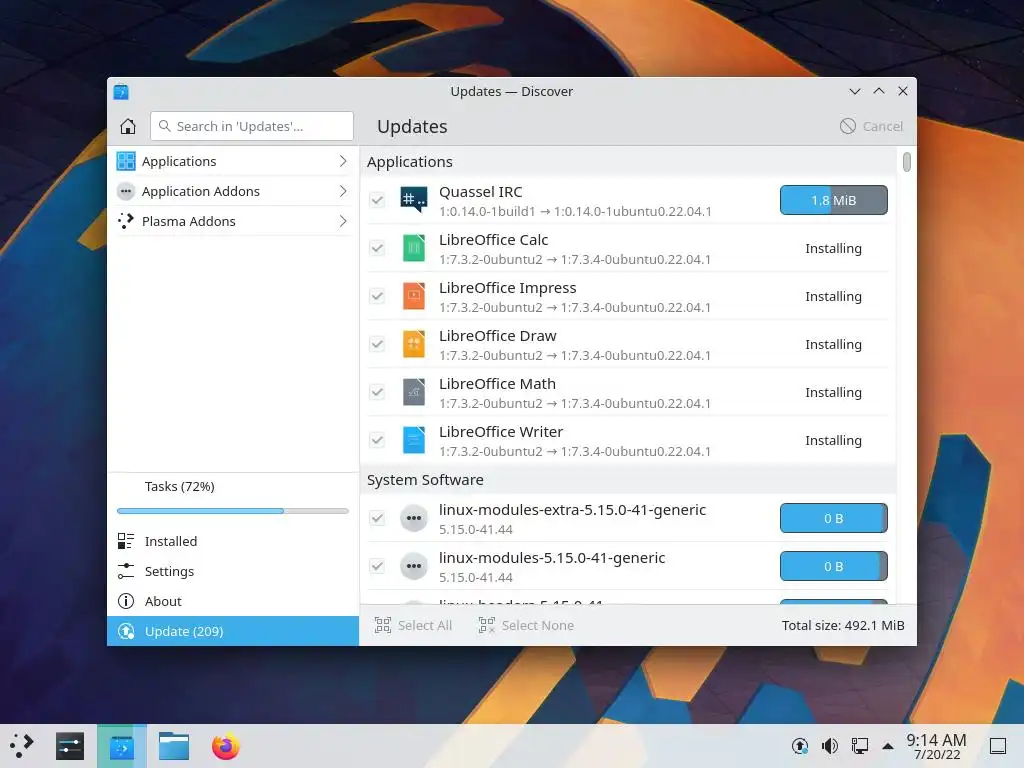Viewport: 1024px width, 768px height.
Task: Open the Settings page in the sidebar
Action: [x=233, y=571]
